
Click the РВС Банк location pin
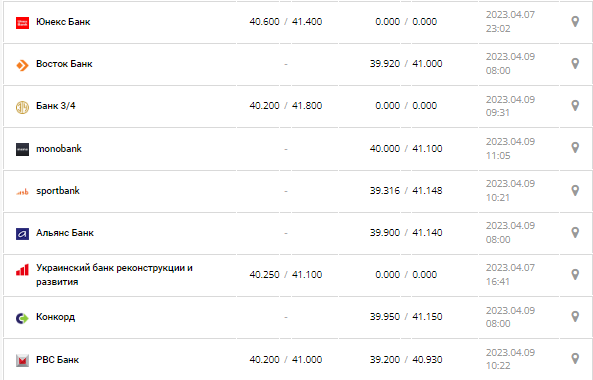point(575,358)
